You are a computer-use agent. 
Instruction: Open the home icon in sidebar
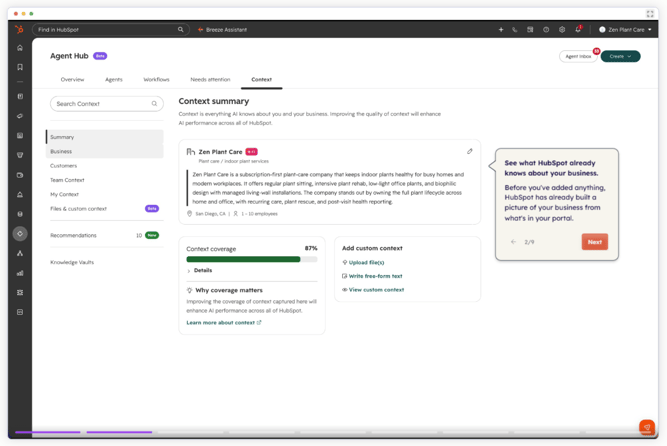click(20, 48)
